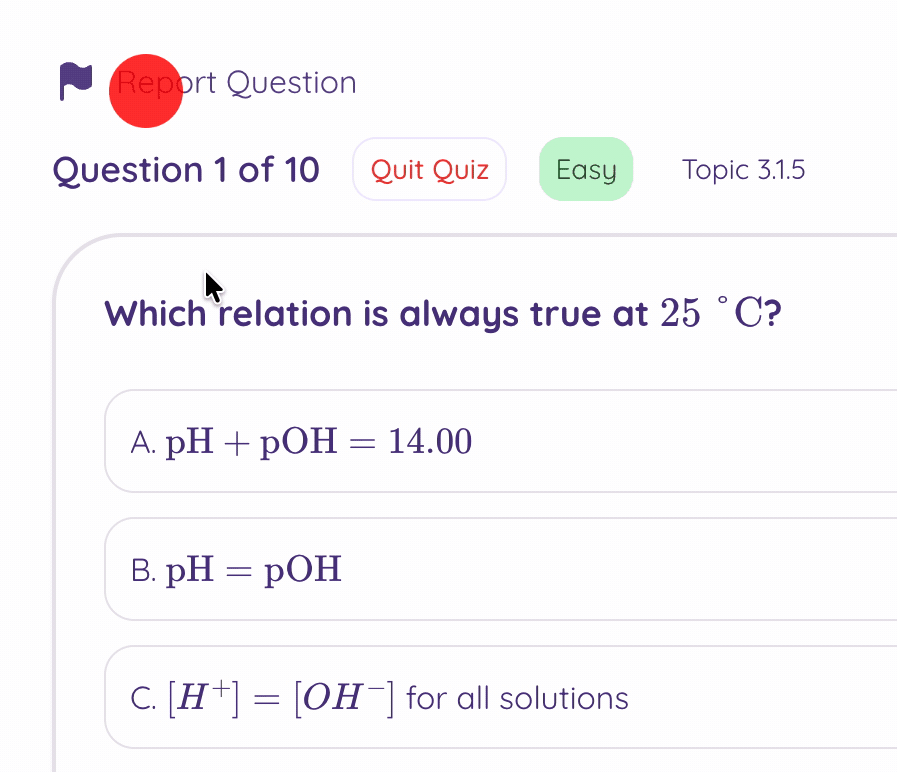This screenshot has width=897, height=772.
Task: Click the red circle marker over Report
Action: click(x=146, y=91)
